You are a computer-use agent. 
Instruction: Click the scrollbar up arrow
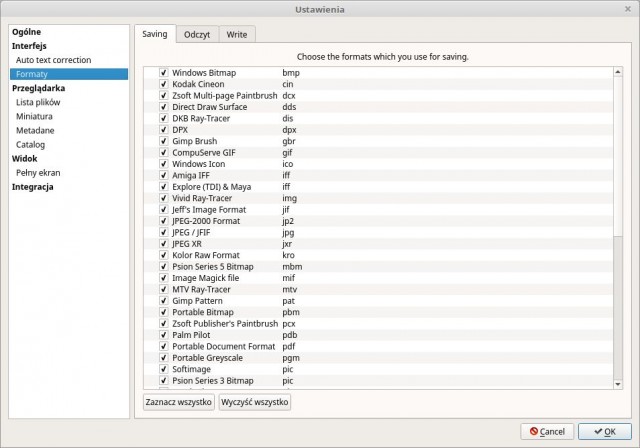pos(618,72)
